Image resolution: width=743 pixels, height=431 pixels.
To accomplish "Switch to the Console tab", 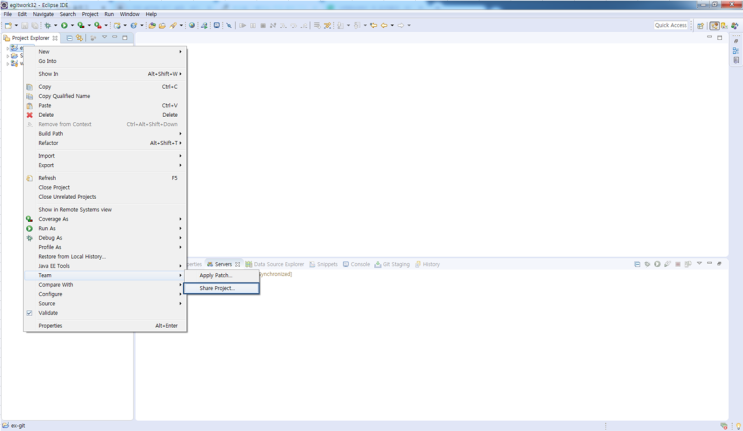I will click(356, 264).
